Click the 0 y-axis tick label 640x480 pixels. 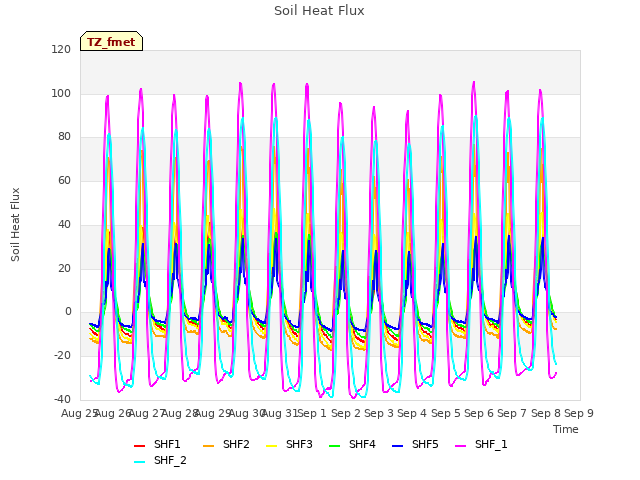[68, 312]
